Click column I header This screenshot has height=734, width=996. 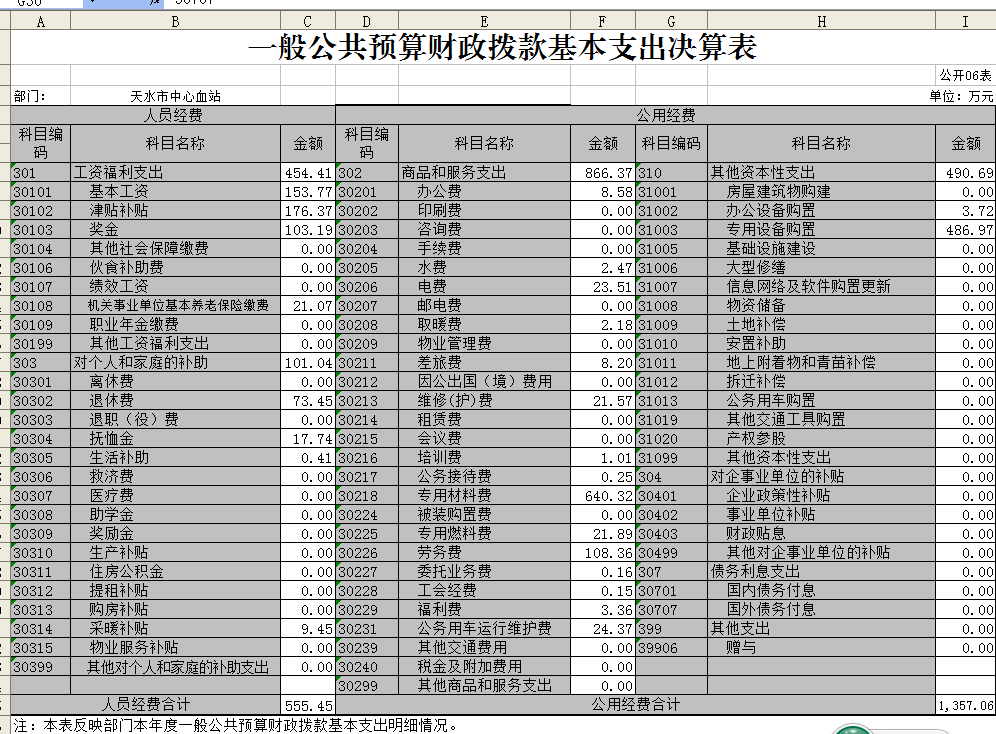click(965, 21)
